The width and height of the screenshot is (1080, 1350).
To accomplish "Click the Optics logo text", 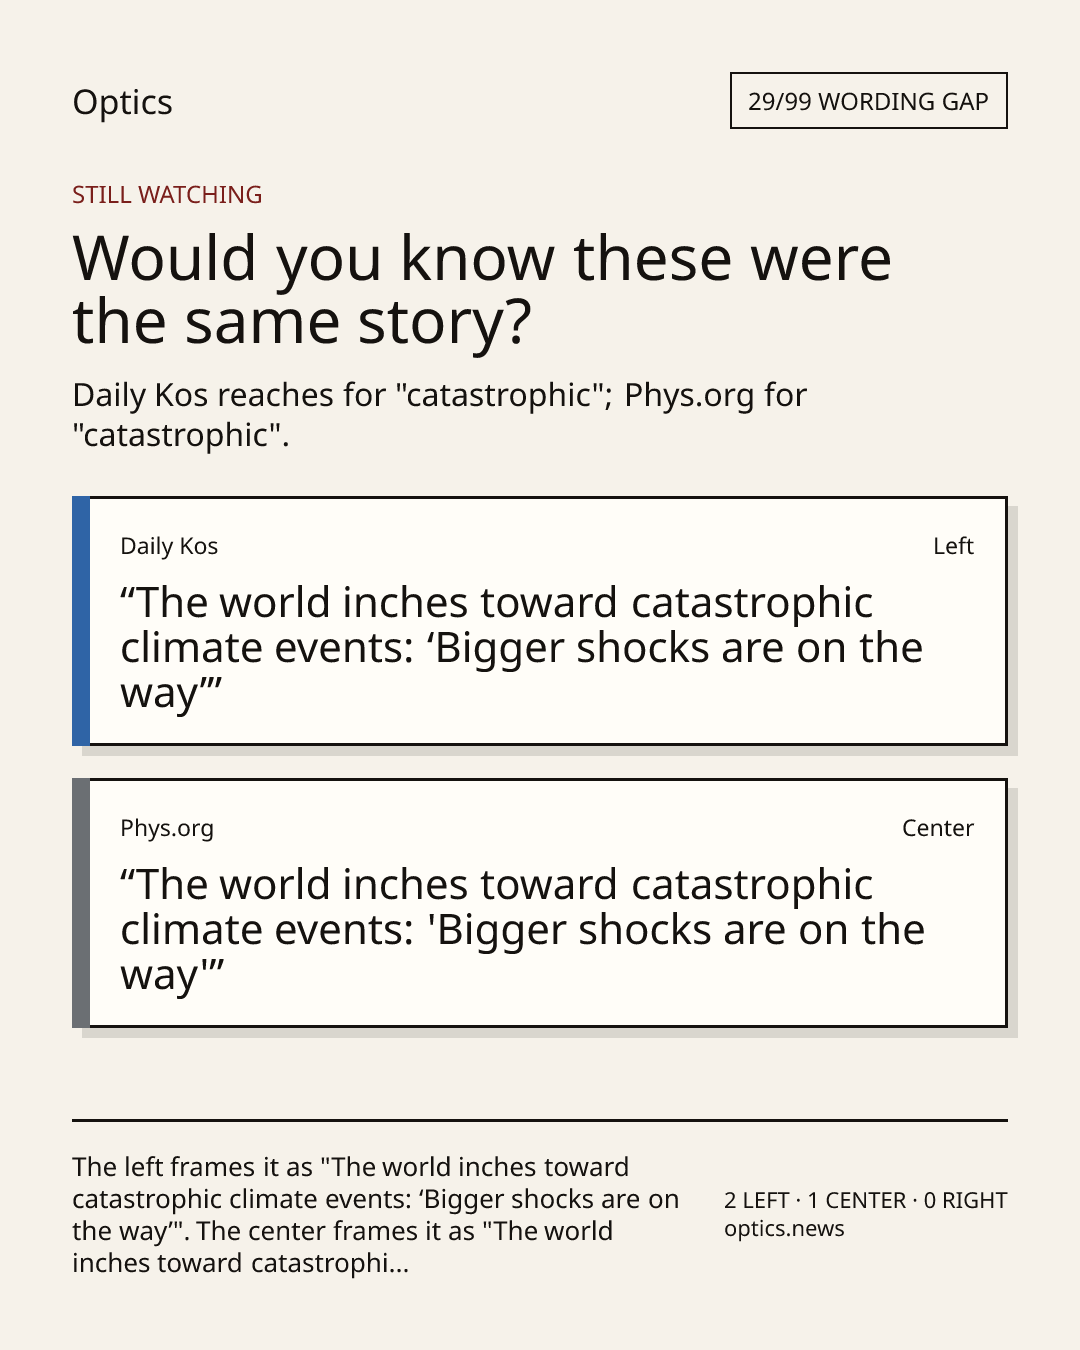I will [122, 103].
